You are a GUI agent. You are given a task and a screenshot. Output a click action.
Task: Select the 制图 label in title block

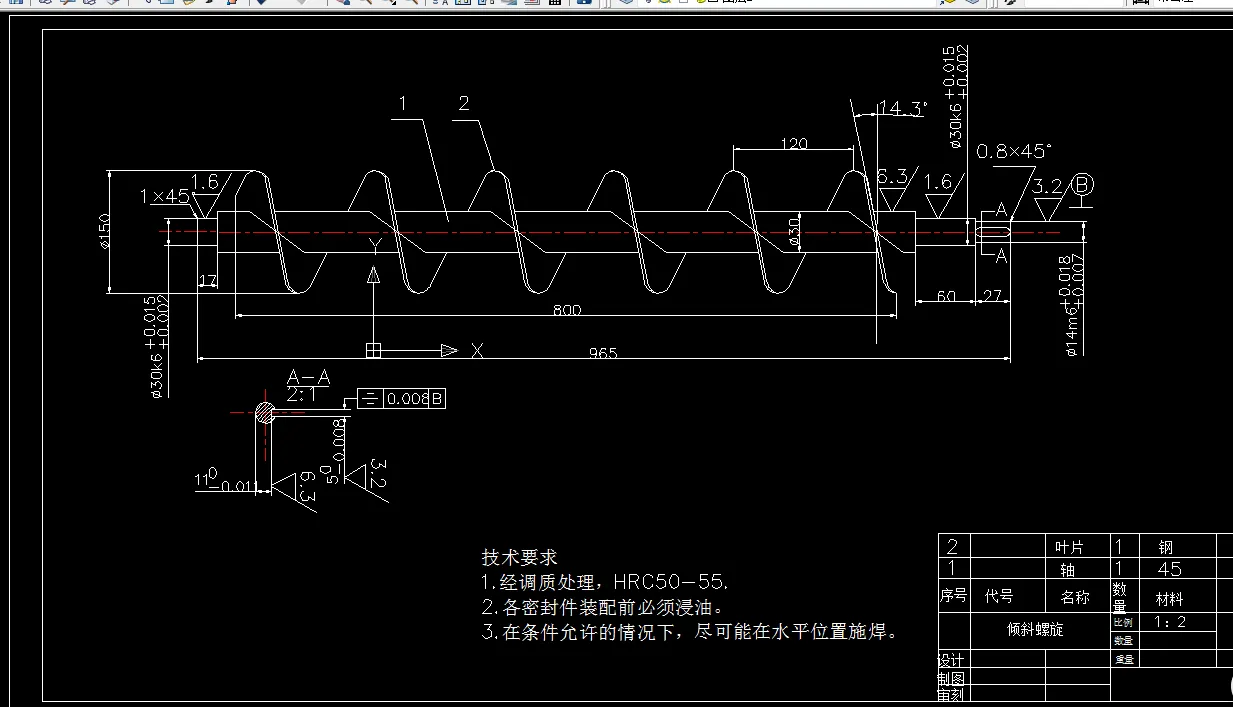(951, 678)
